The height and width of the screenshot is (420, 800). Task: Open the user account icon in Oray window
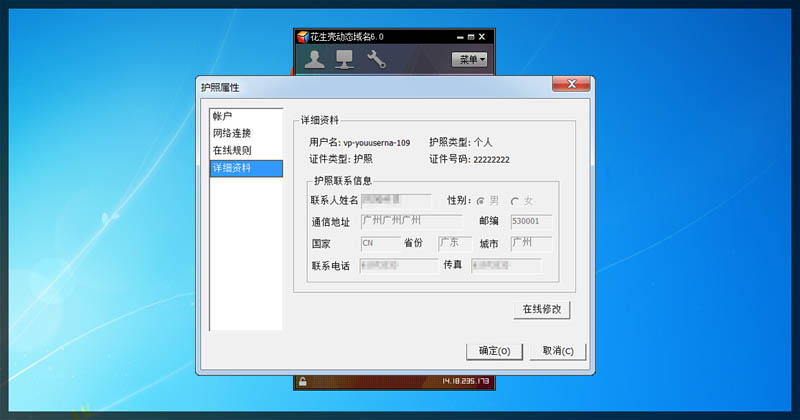point(314,59)
